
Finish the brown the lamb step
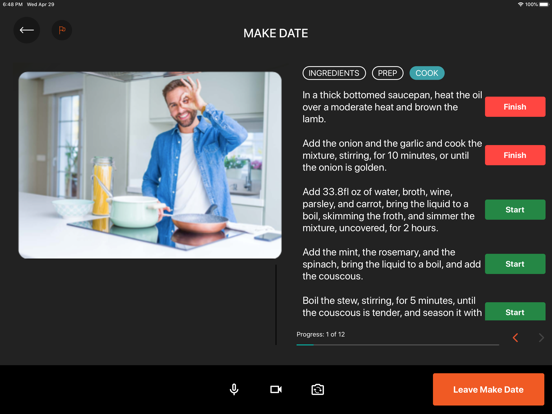click(515, 107)
